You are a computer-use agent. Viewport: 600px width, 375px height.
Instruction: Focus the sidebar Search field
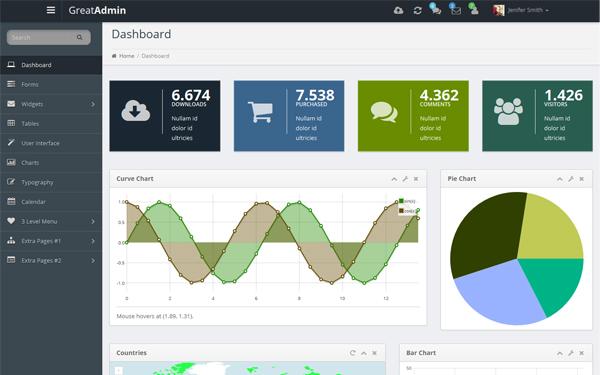pyautogui.click(x=49, y=37)
